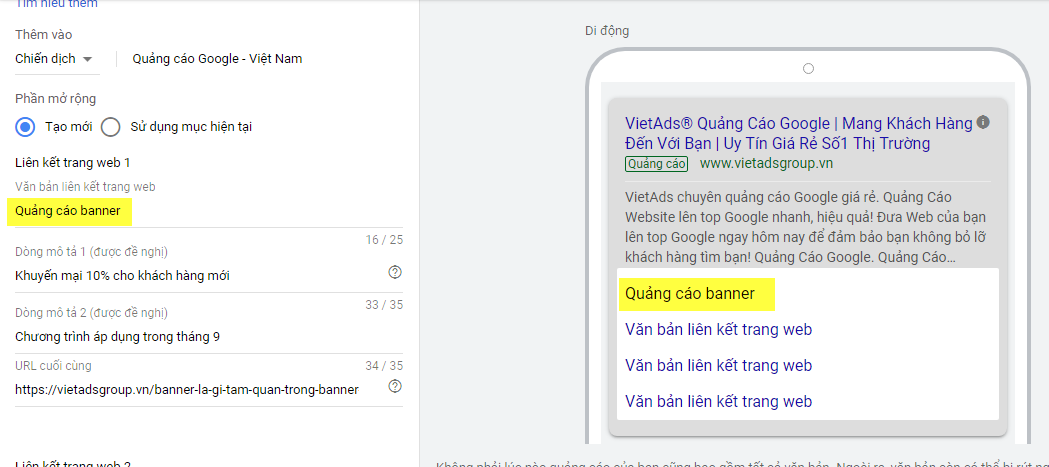Open help icon next to URL cuối cùng
Screen dimensions: 1049x467
tap(395, 386)
